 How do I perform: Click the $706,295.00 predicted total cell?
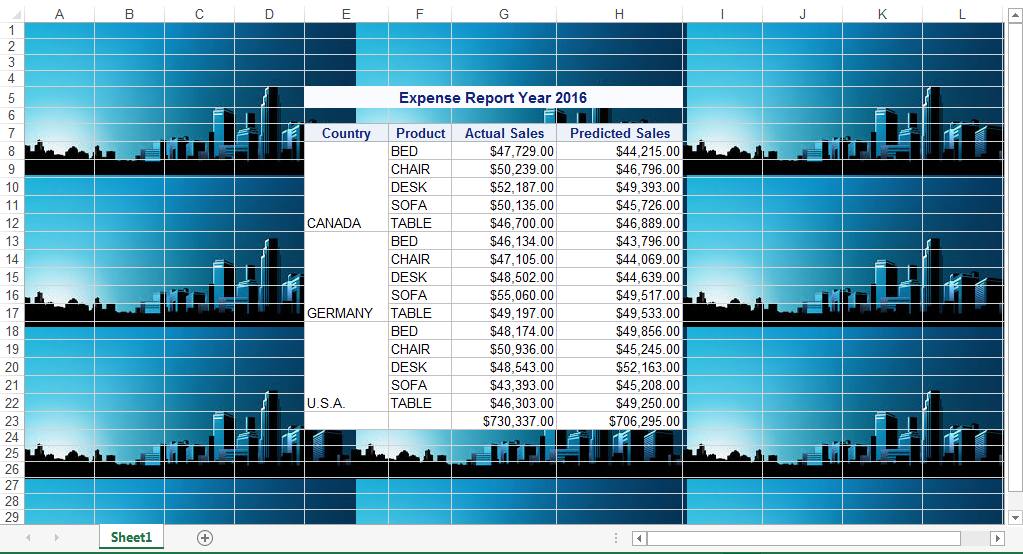coord(619,421)
